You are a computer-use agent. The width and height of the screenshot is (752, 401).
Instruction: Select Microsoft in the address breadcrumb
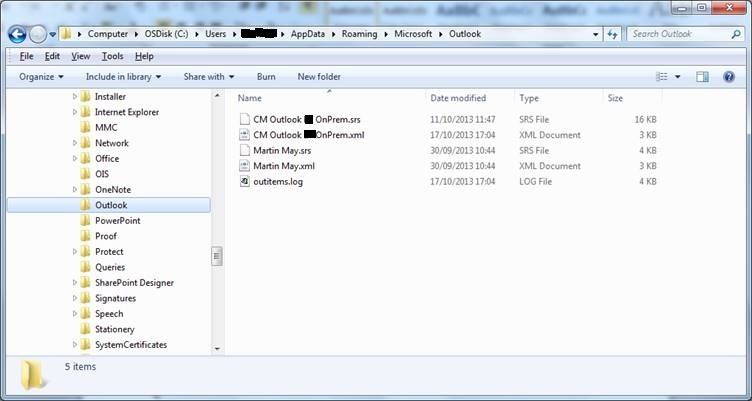pyautogui.click(x=413, y=34)
